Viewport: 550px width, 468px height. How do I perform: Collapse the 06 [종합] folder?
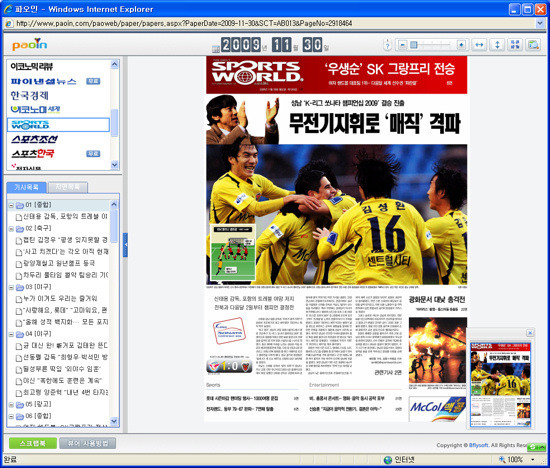[11, 416]
